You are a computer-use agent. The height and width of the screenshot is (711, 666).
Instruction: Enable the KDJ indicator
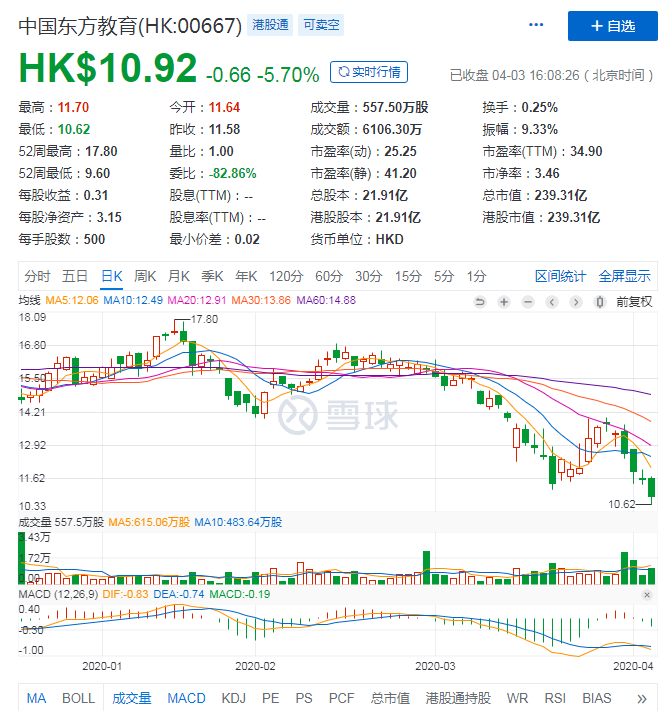click(233, 698)
